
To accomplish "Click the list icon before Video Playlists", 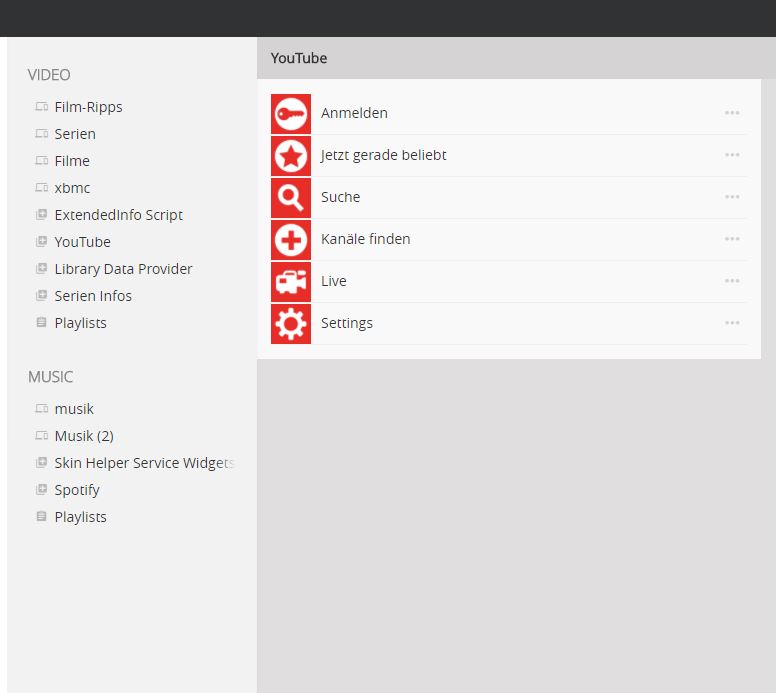I will 42,322.
